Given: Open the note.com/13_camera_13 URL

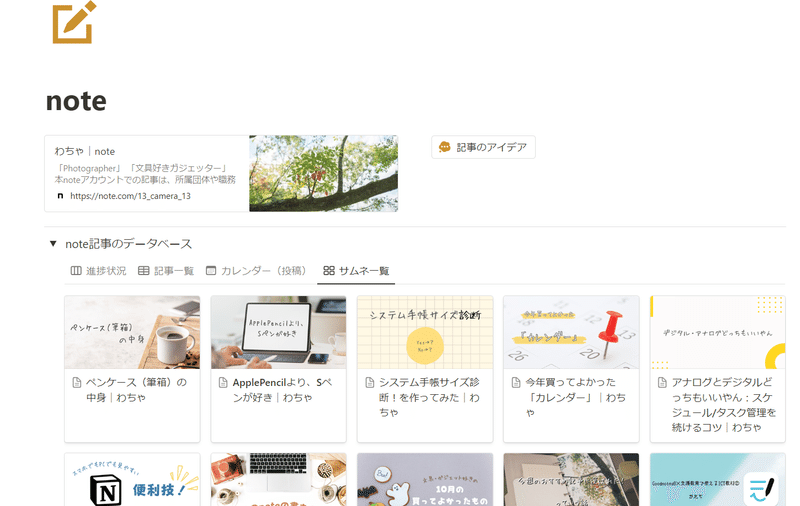Looking at the screenshot, I should click(130, 196).
